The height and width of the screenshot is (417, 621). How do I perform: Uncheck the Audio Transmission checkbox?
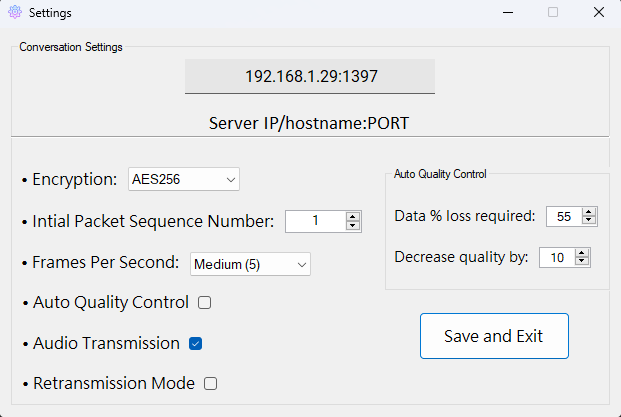(x=196, y=343)
